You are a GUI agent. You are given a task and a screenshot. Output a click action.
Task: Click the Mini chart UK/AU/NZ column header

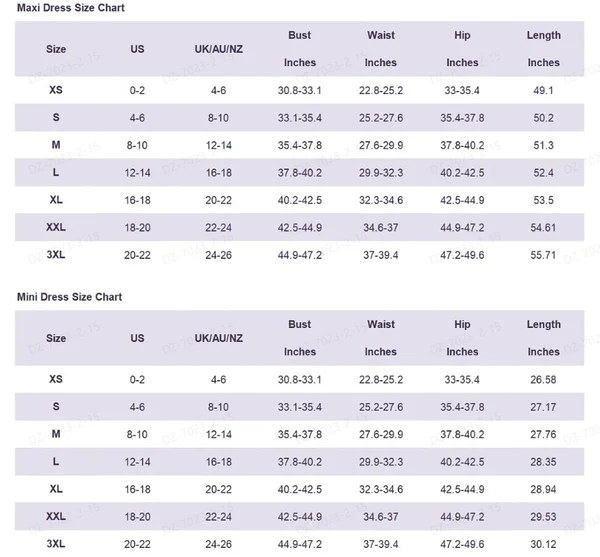tap(218, 338)
